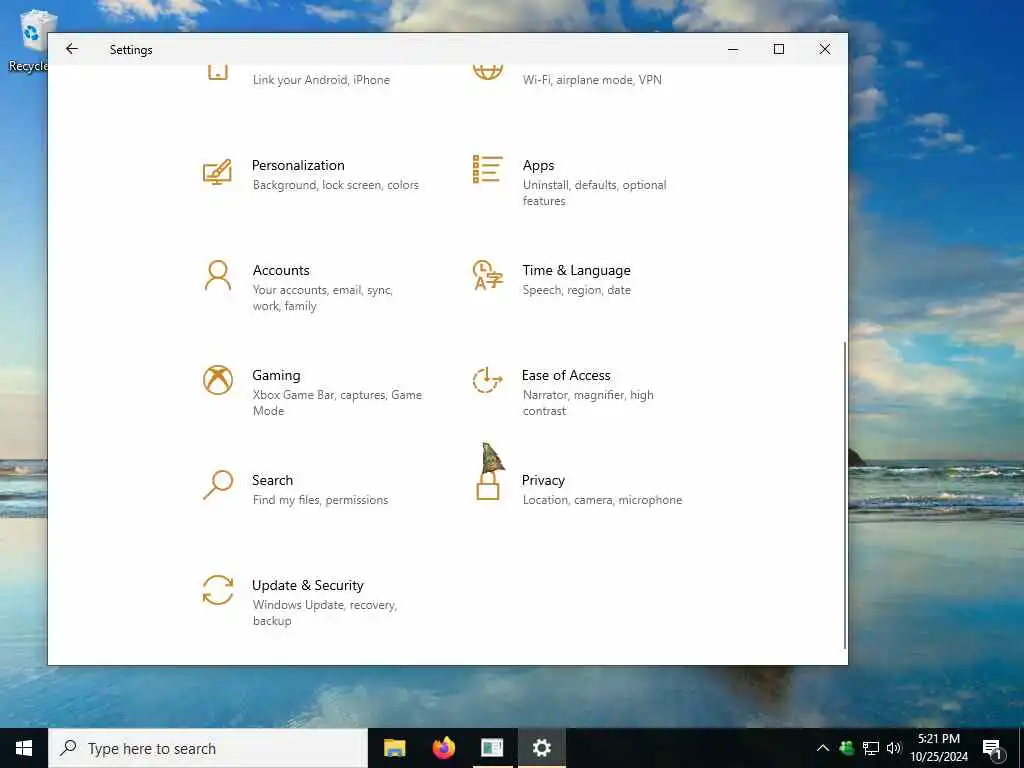Click 'Link your Android, iPhone' text
This screenshot has height=768, width=1024.
321,80
